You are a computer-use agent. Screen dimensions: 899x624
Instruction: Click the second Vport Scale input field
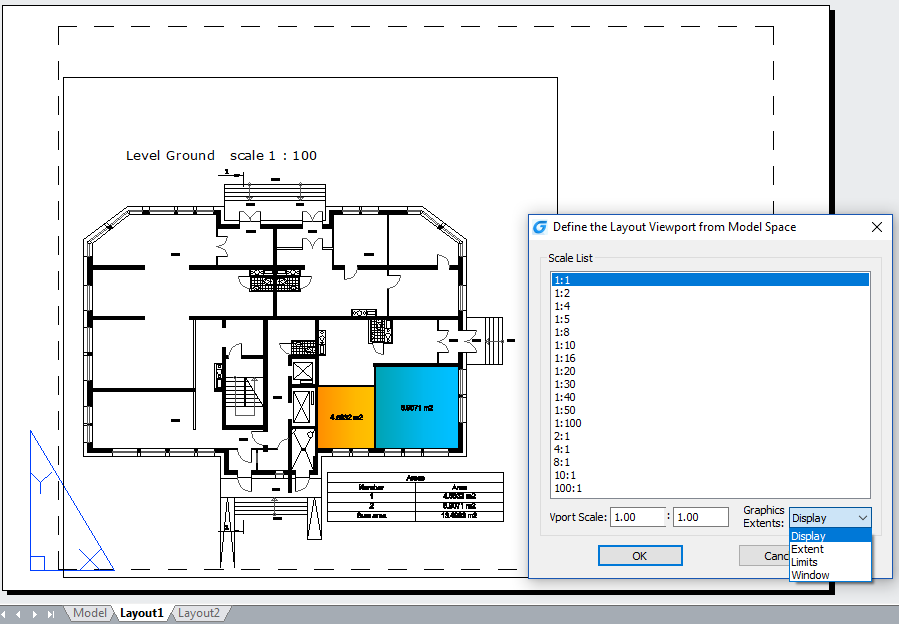701,517
